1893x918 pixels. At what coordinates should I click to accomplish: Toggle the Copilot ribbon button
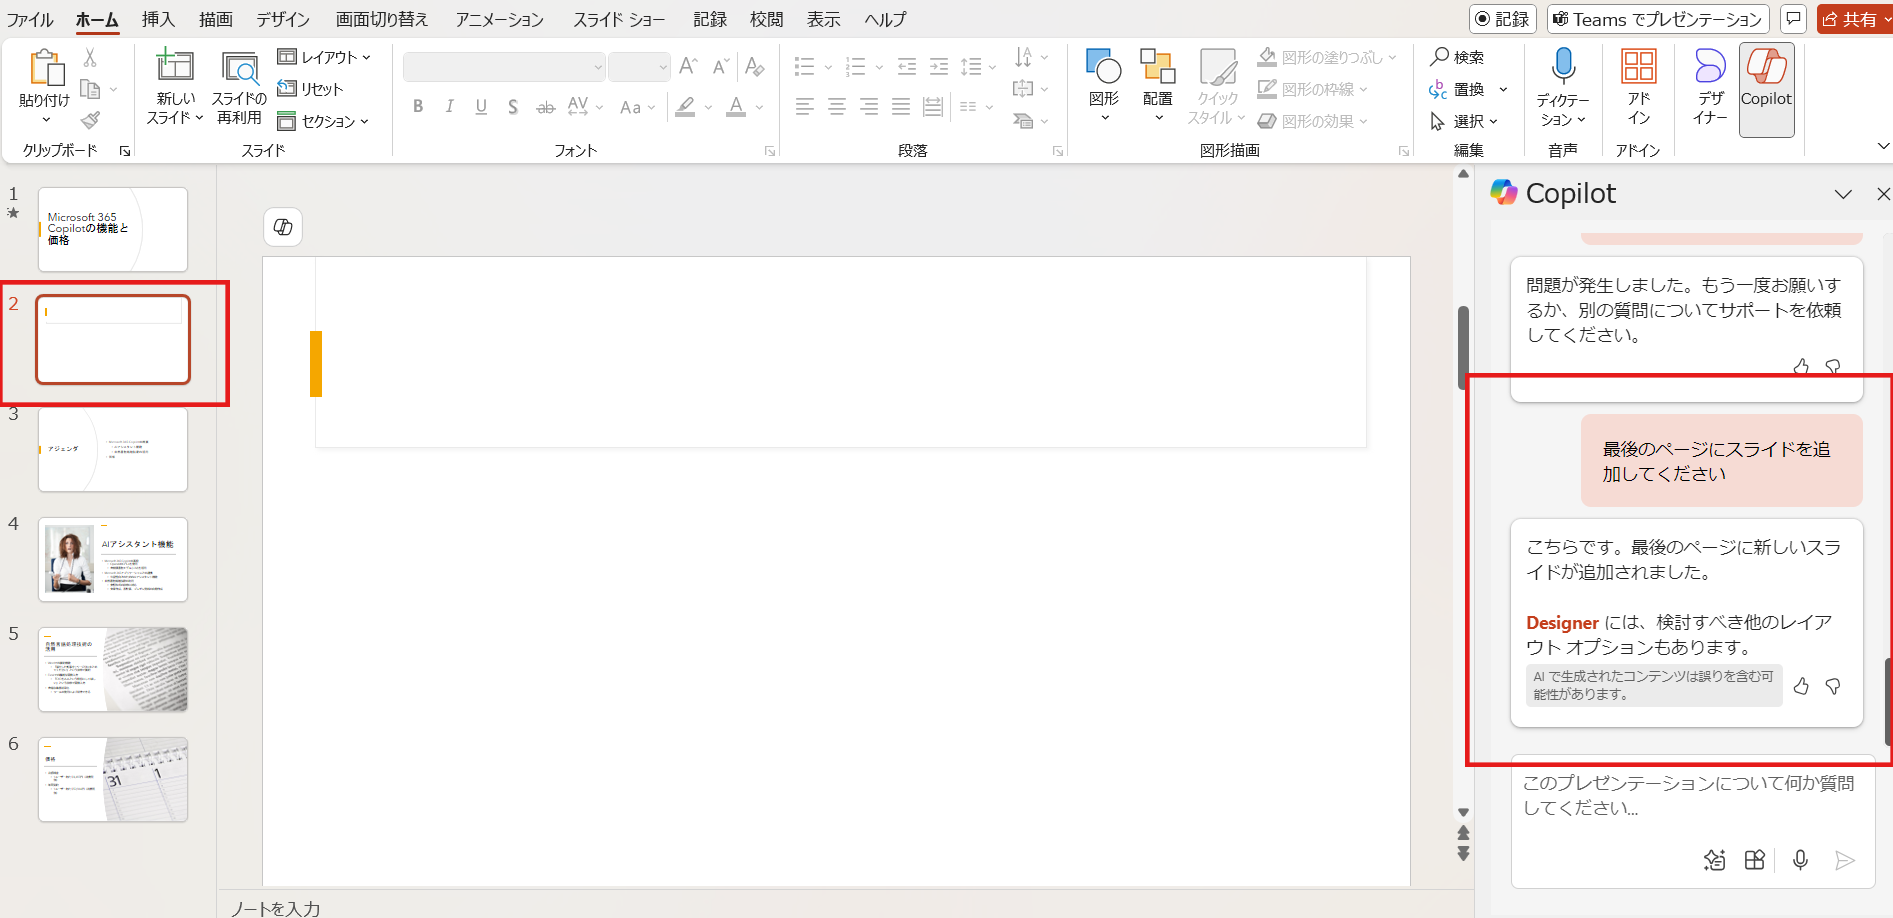(x=1767, y=89)
